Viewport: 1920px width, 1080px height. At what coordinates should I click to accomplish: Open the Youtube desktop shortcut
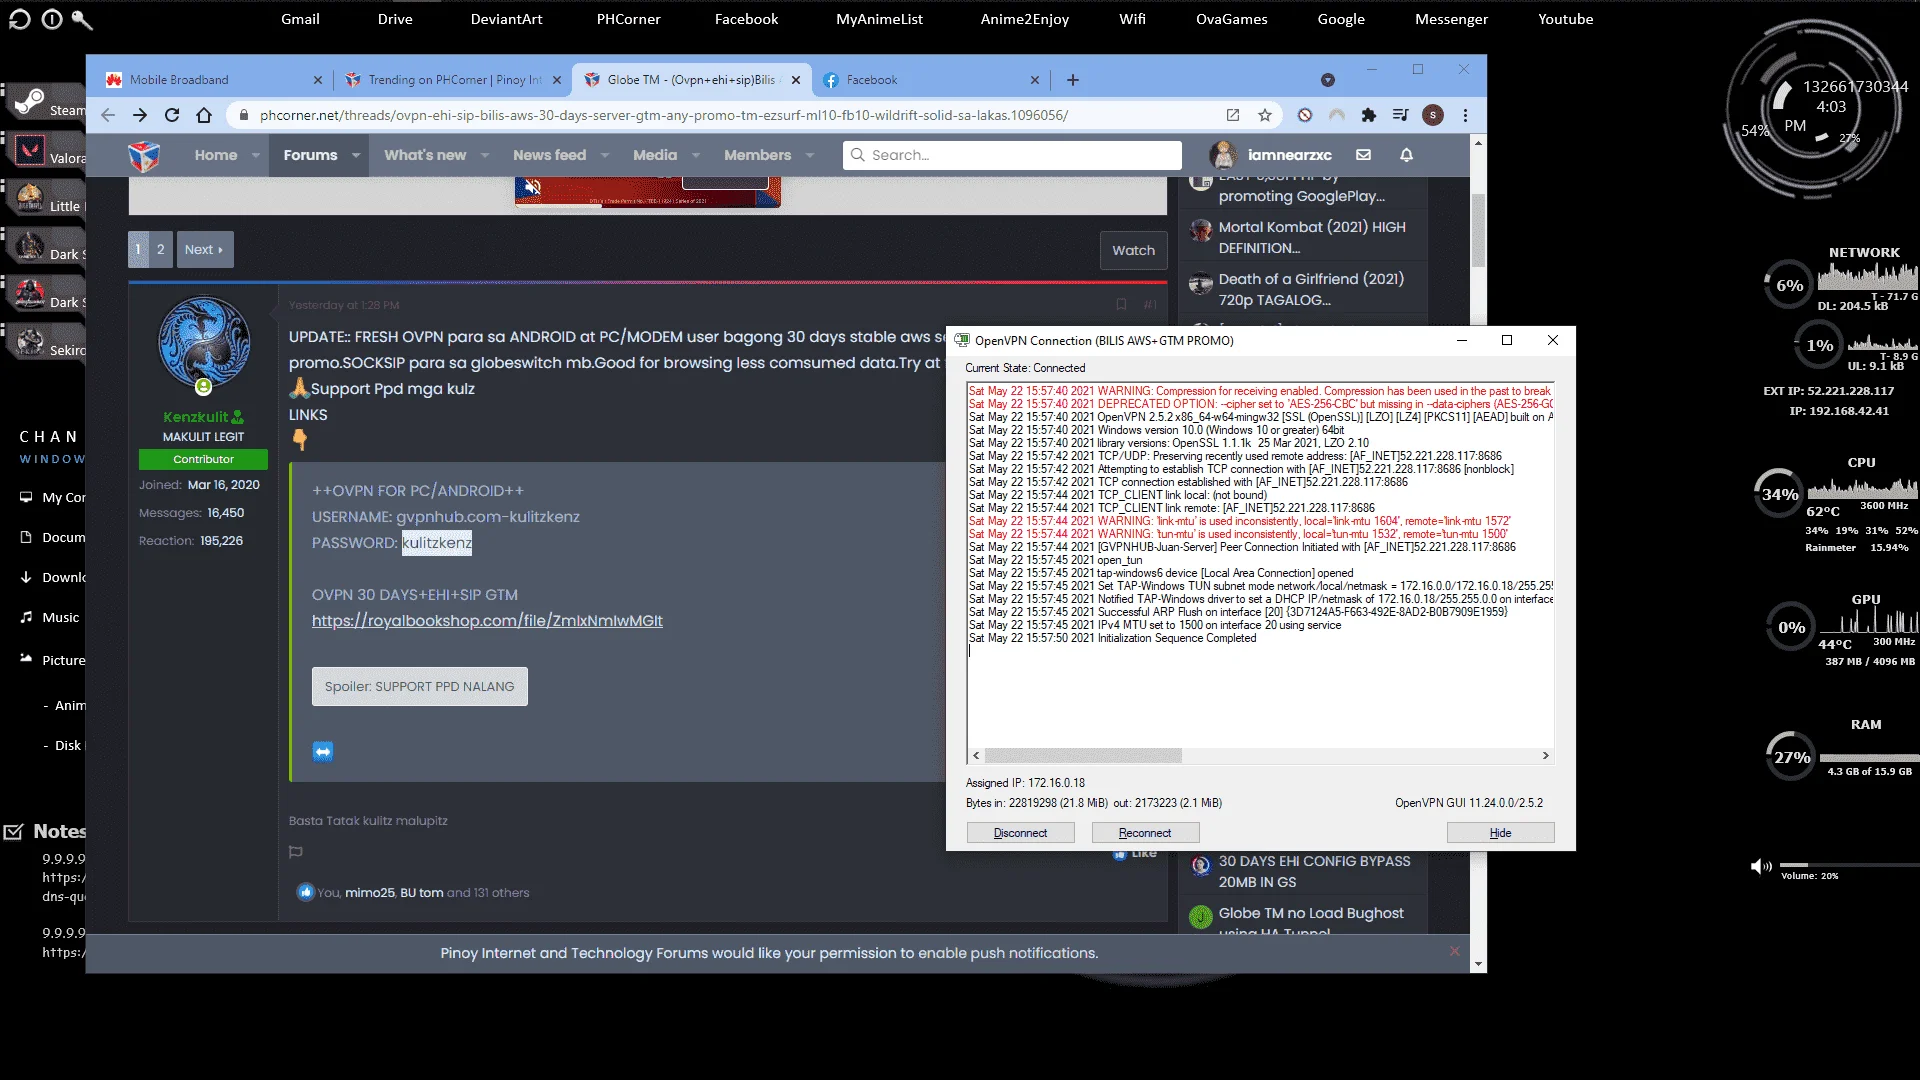pyautogui.click(x=1565, y=19)
